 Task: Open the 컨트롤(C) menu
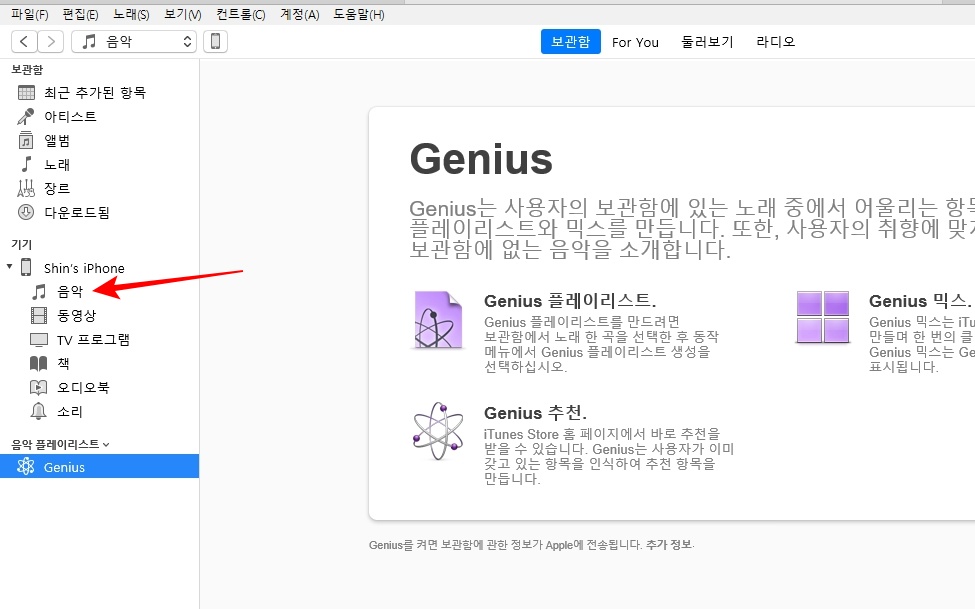241,14
